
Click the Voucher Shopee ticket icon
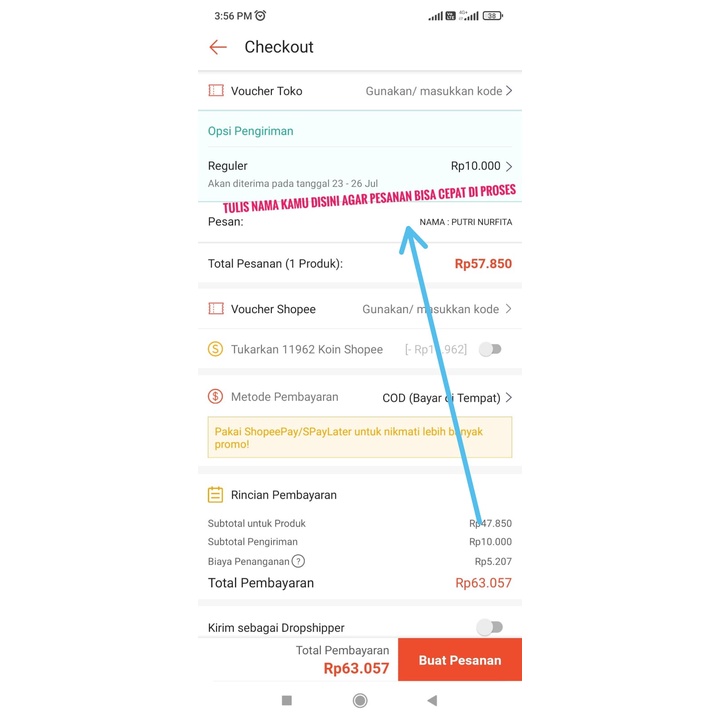[x=216, y=309]
